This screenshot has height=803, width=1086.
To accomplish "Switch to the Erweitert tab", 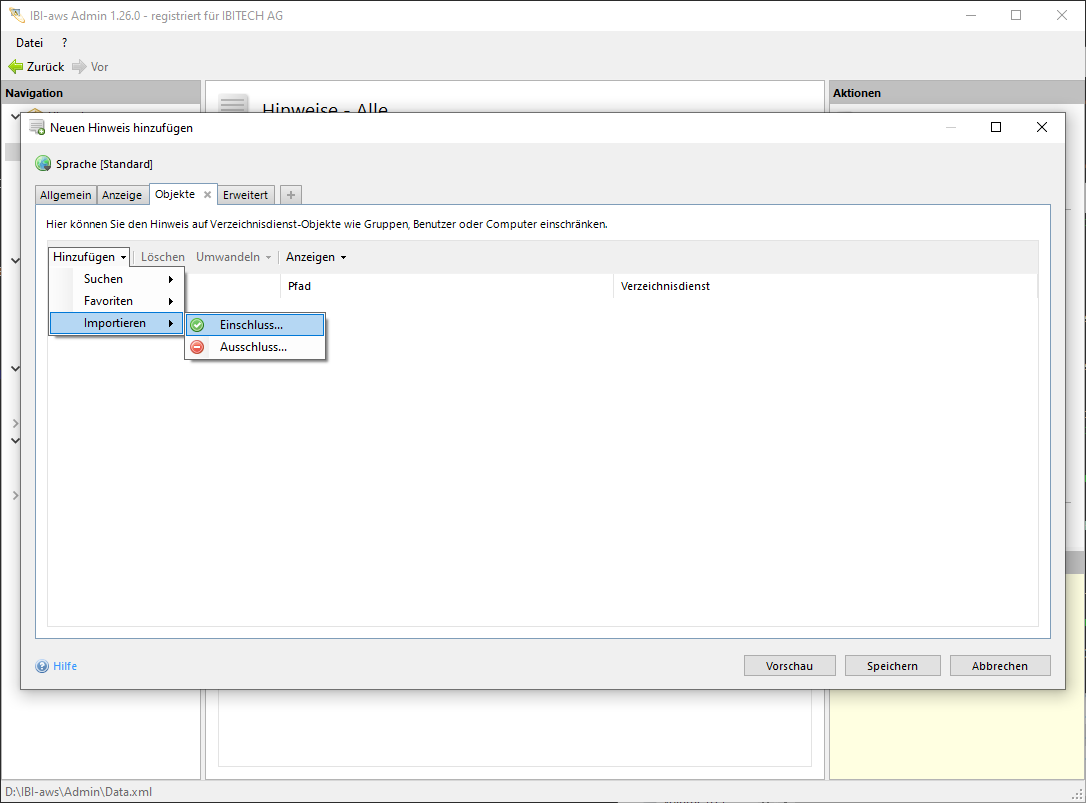I will (x=245, y=195).
